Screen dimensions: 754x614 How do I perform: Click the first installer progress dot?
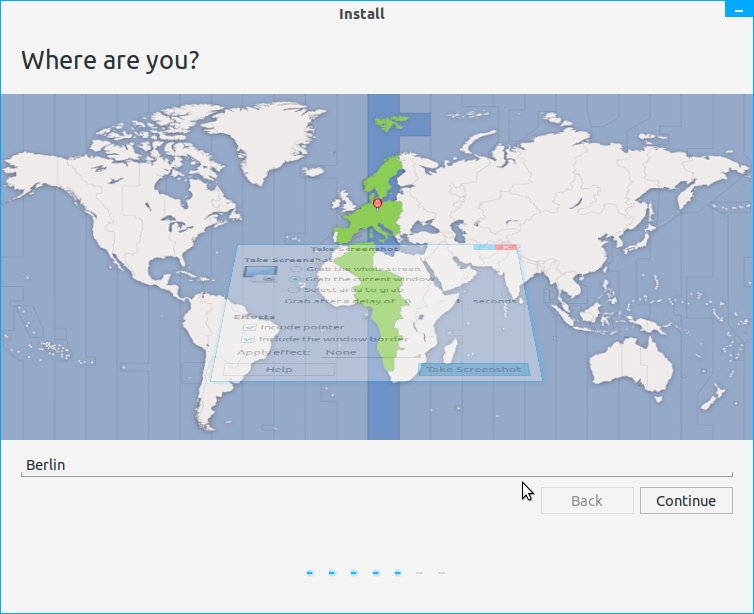tap(310, 573)
